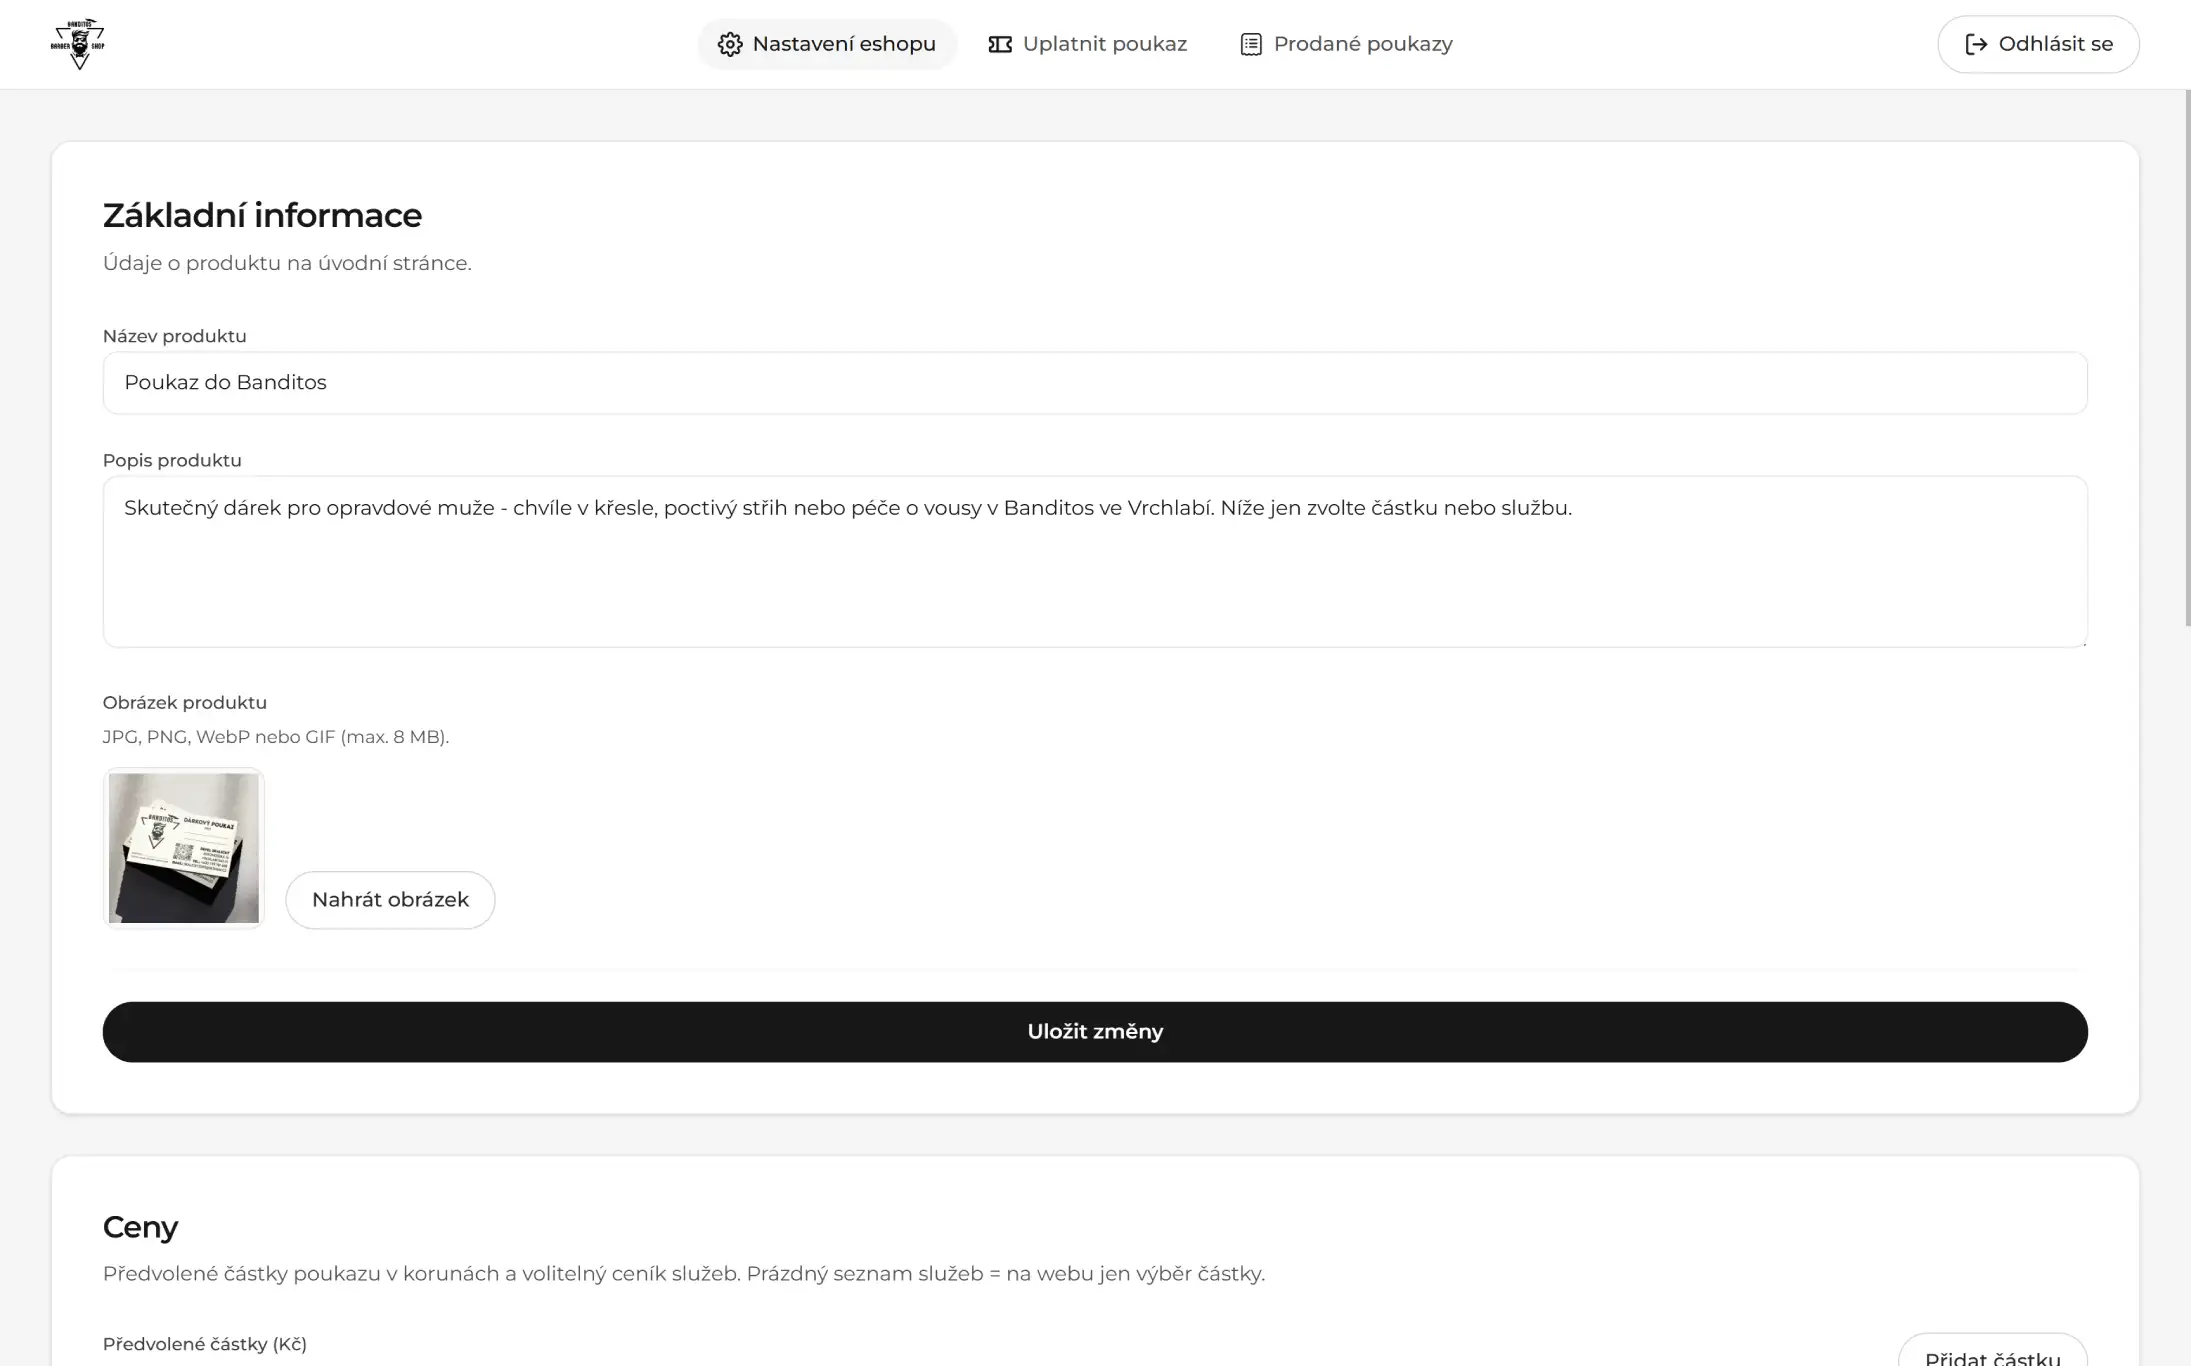Viewport: 2191px width, 1366px height.
Task: Go to the Prodané poukazy tab
Action: 1362,44
